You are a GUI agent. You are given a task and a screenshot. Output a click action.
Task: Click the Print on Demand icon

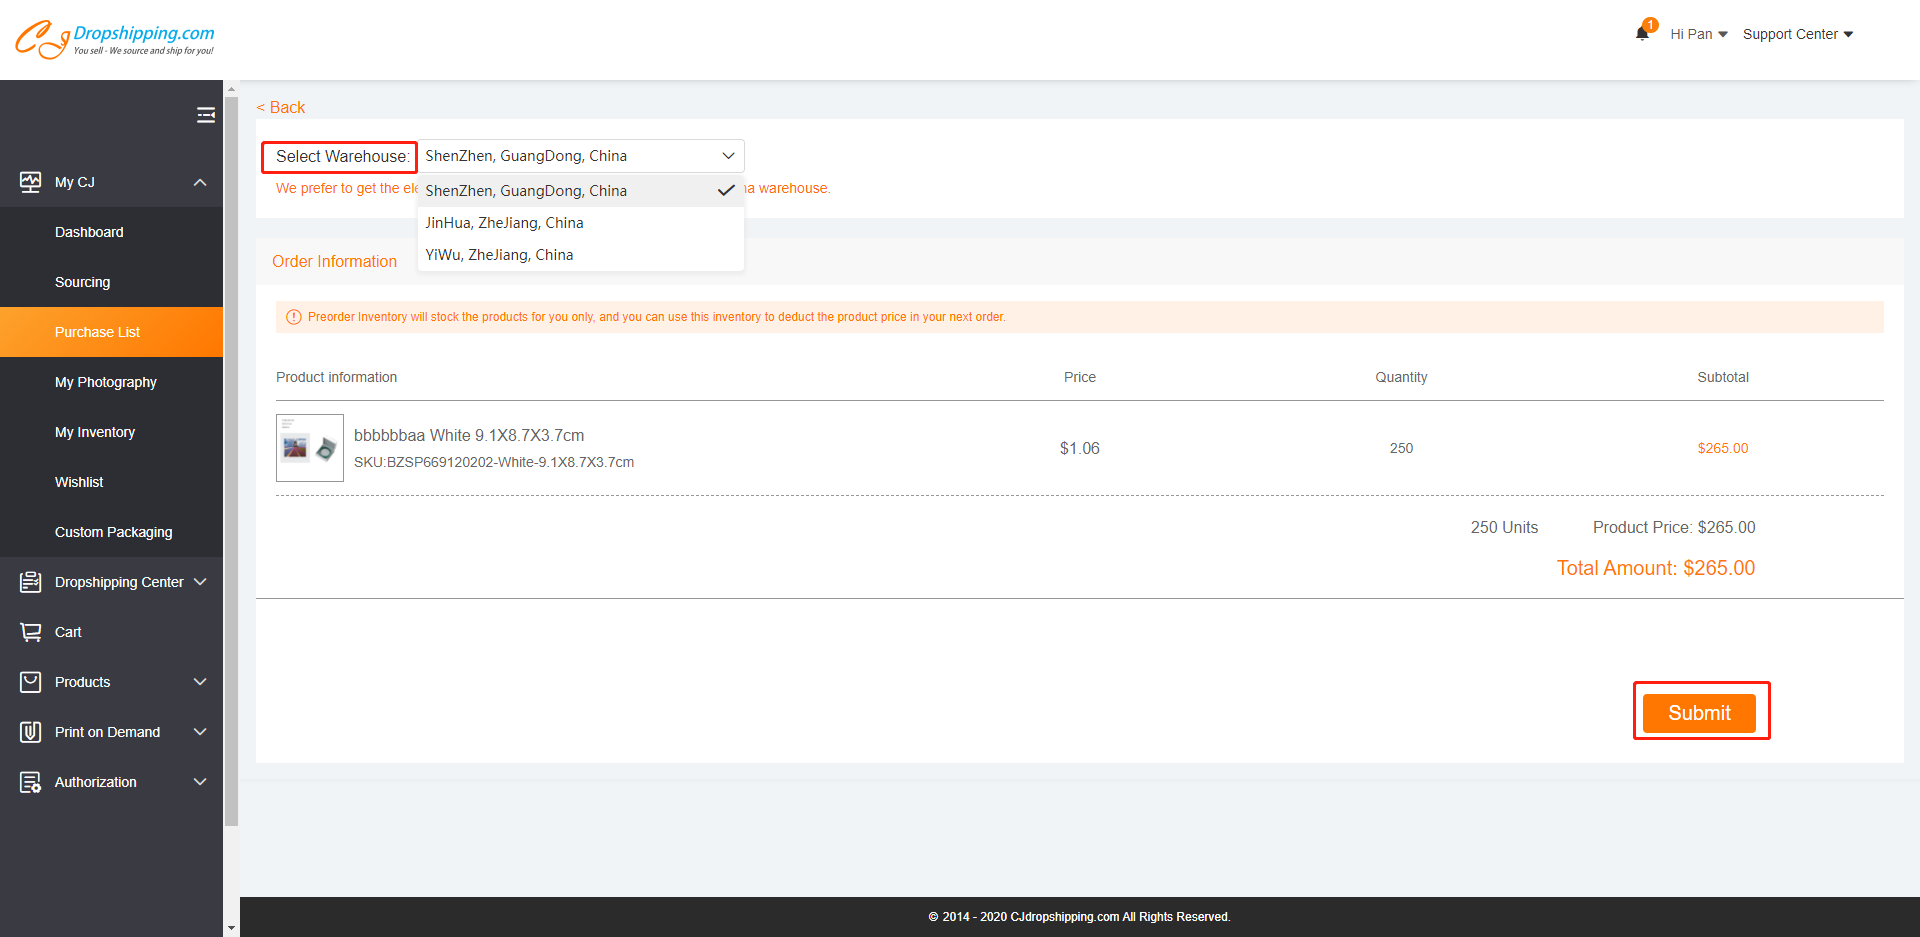click(31, 732)
